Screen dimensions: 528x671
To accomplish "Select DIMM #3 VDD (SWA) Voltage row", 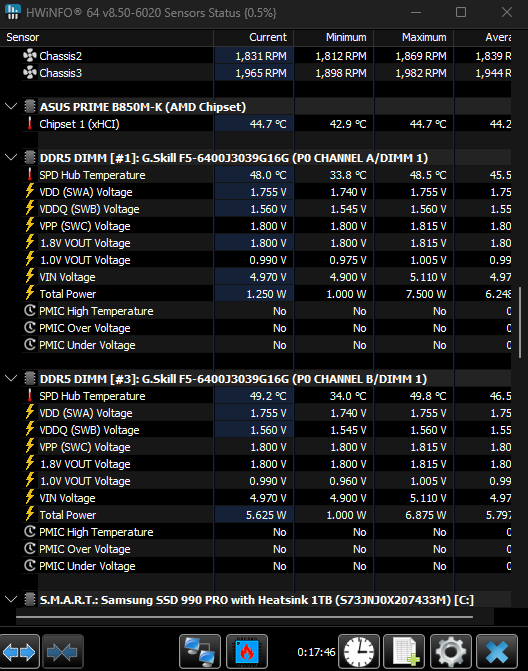I will point(267,413).
